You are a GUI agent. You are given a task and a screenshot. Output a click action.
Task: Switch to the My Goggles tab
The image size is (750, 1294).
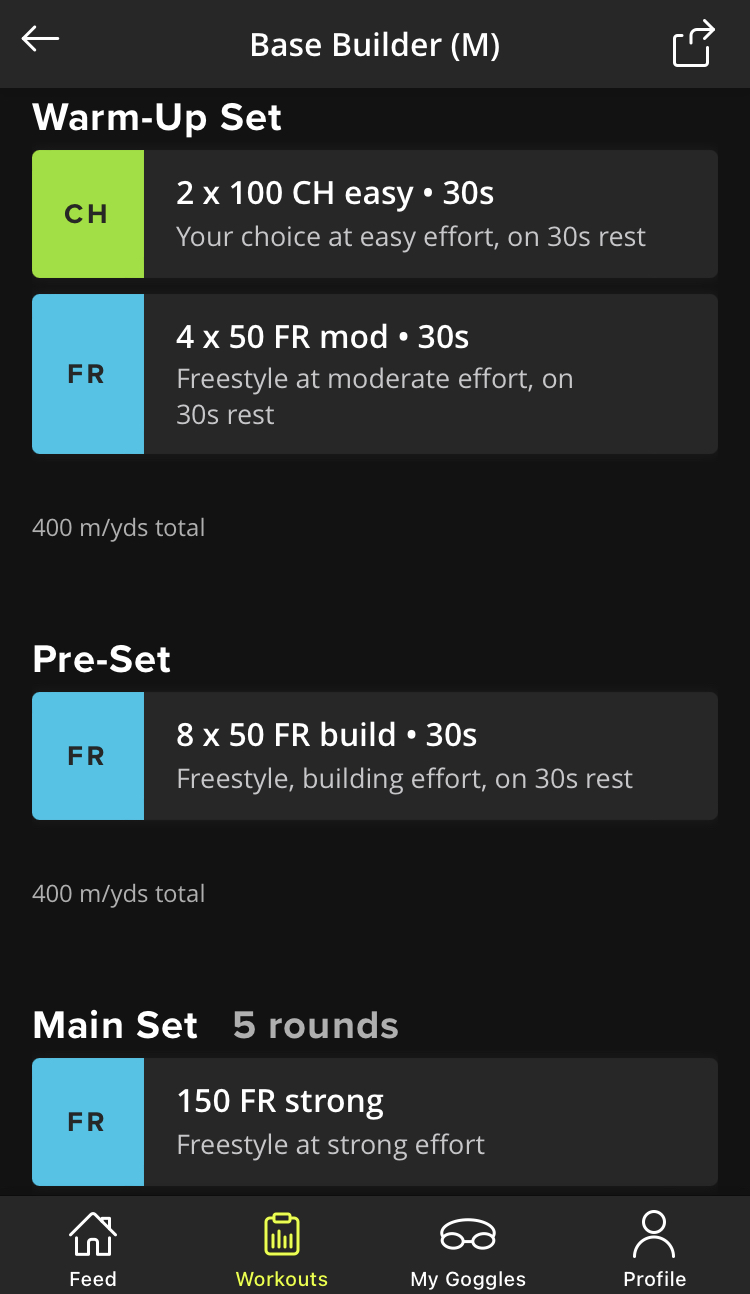468,1246
